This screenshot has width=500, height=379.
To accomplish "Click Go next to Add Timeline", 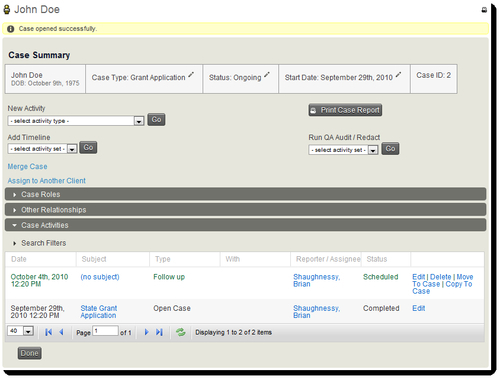I will (88, 147).
